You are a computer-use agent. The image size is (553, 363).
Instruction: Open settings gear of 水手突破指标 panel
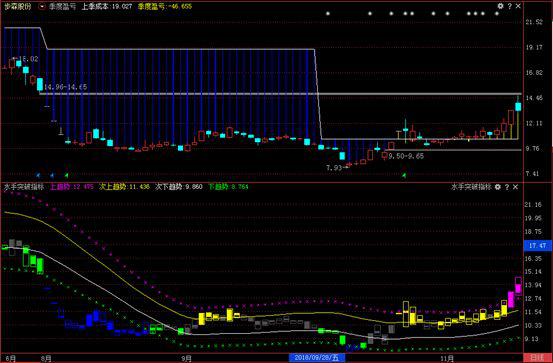pyautogui.click(x=498, y=187)
